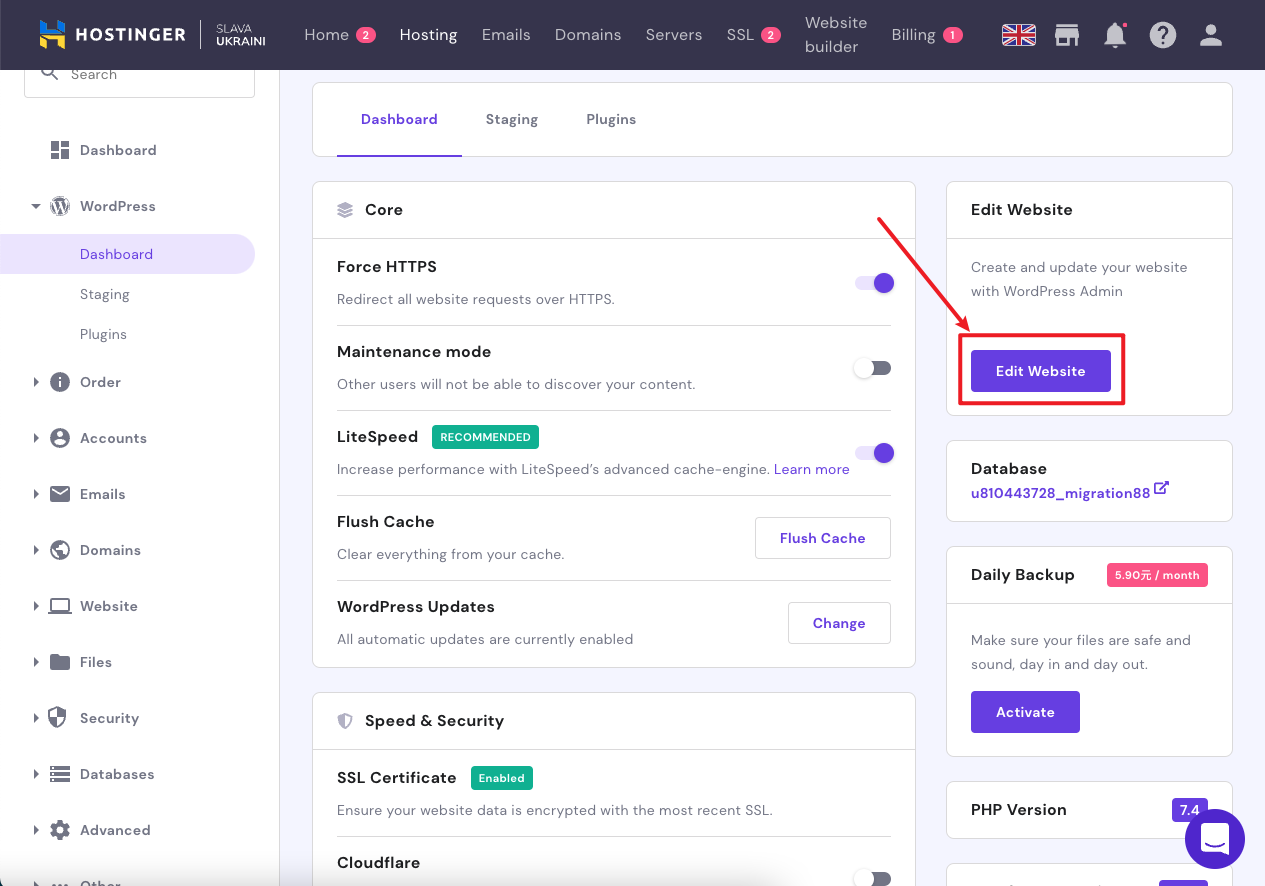The height and width of the screenshot is (886, 1265).
Task: Expand the Accounts sidebar section
Action: [x=36, y=438]
